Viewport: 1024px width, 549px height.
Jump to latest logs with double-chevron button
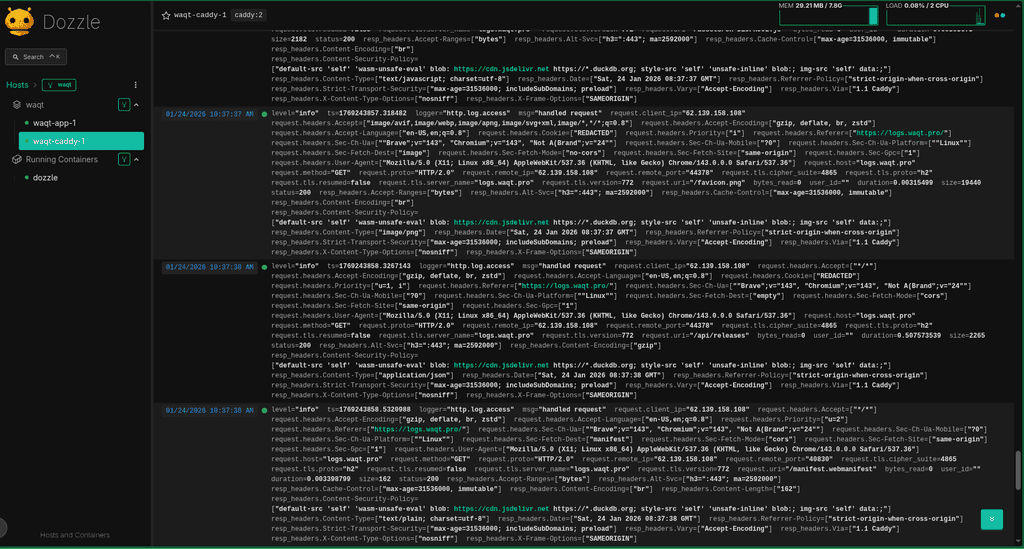pyautogui.click(x=991, y=519)
